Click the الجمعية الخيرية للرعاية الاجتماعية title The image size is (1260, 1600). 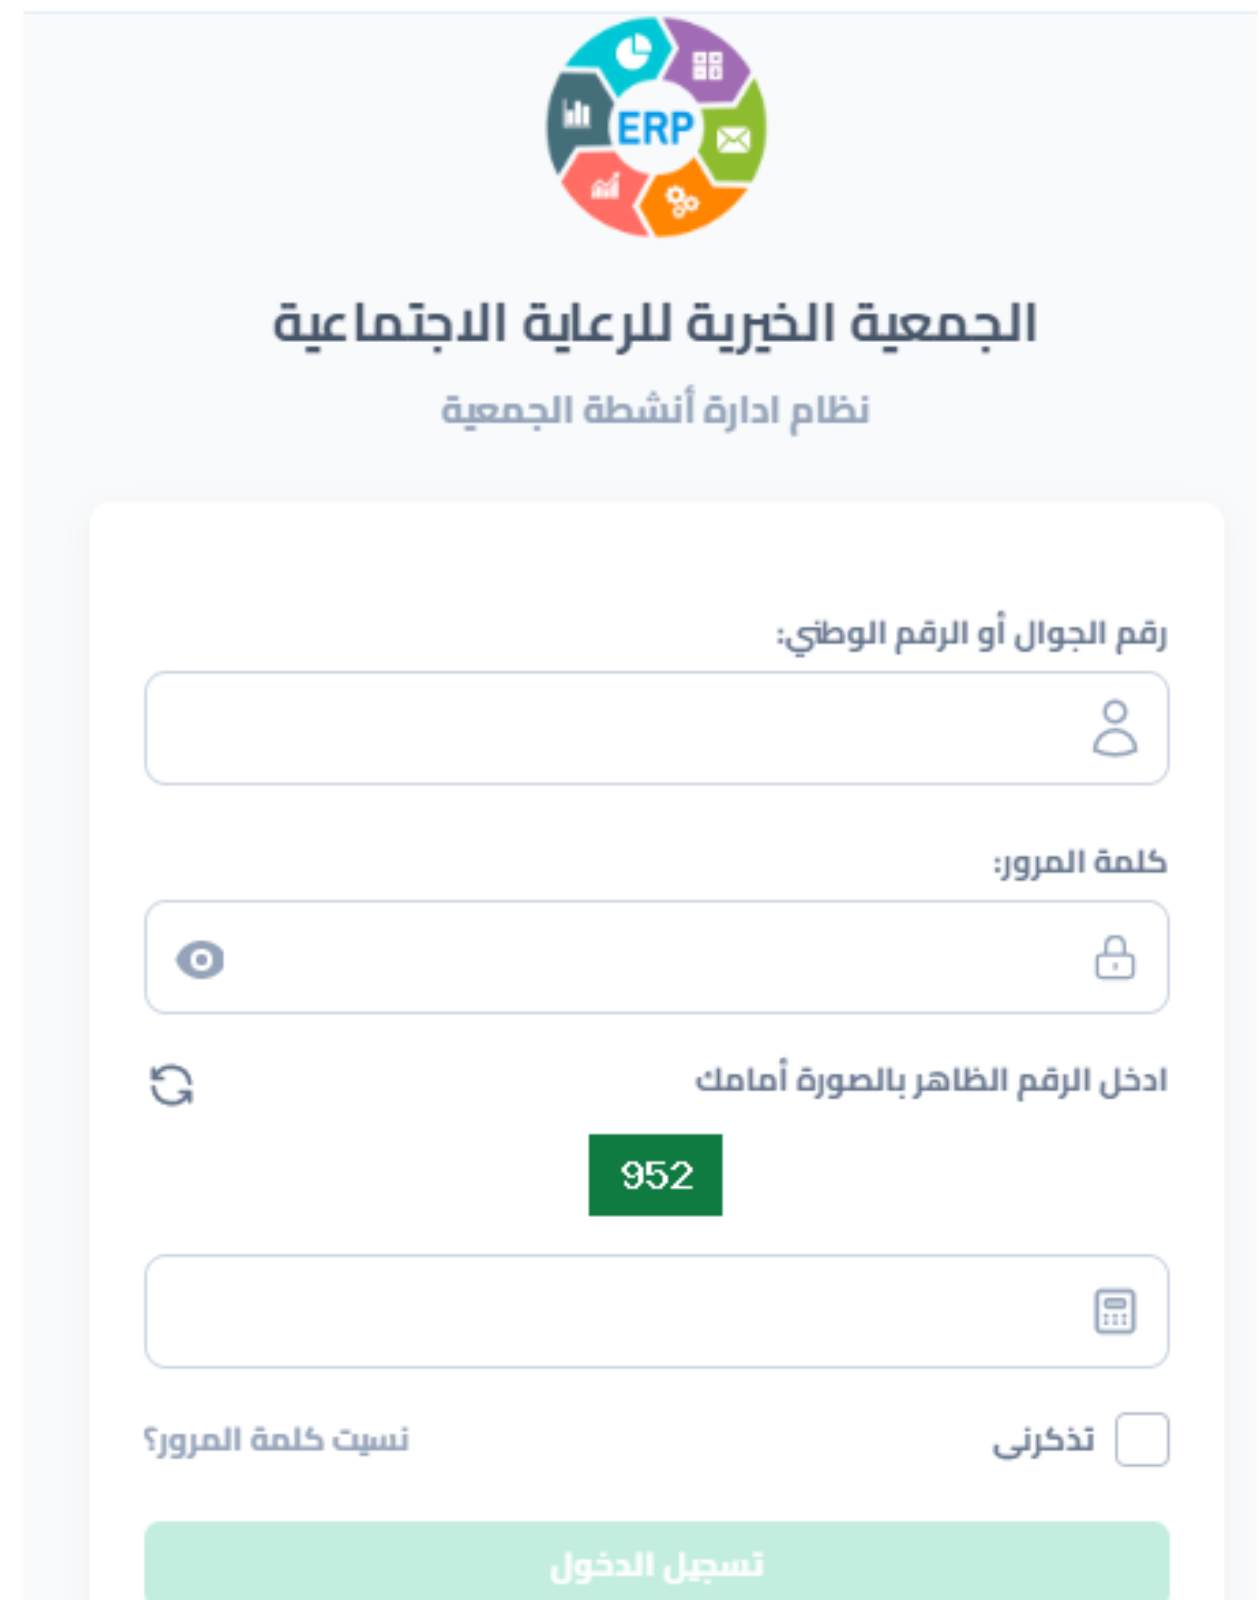point(656,324)
